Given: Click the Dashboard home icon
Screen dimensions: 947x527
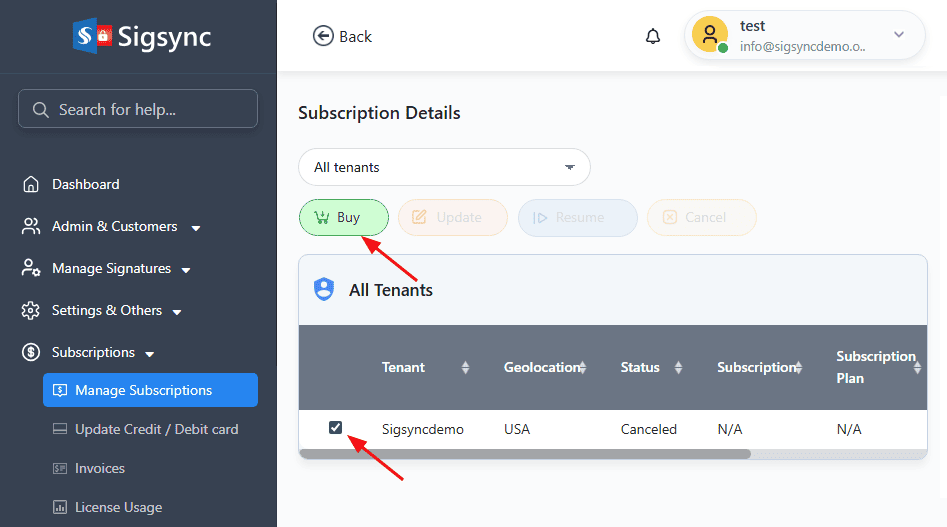Looking at the screenshot, I should coord(31,185).
